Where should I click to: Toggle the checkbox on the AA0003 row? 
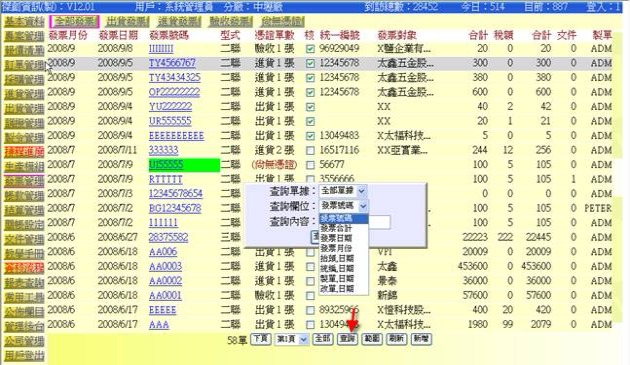[x=310, y=267]
